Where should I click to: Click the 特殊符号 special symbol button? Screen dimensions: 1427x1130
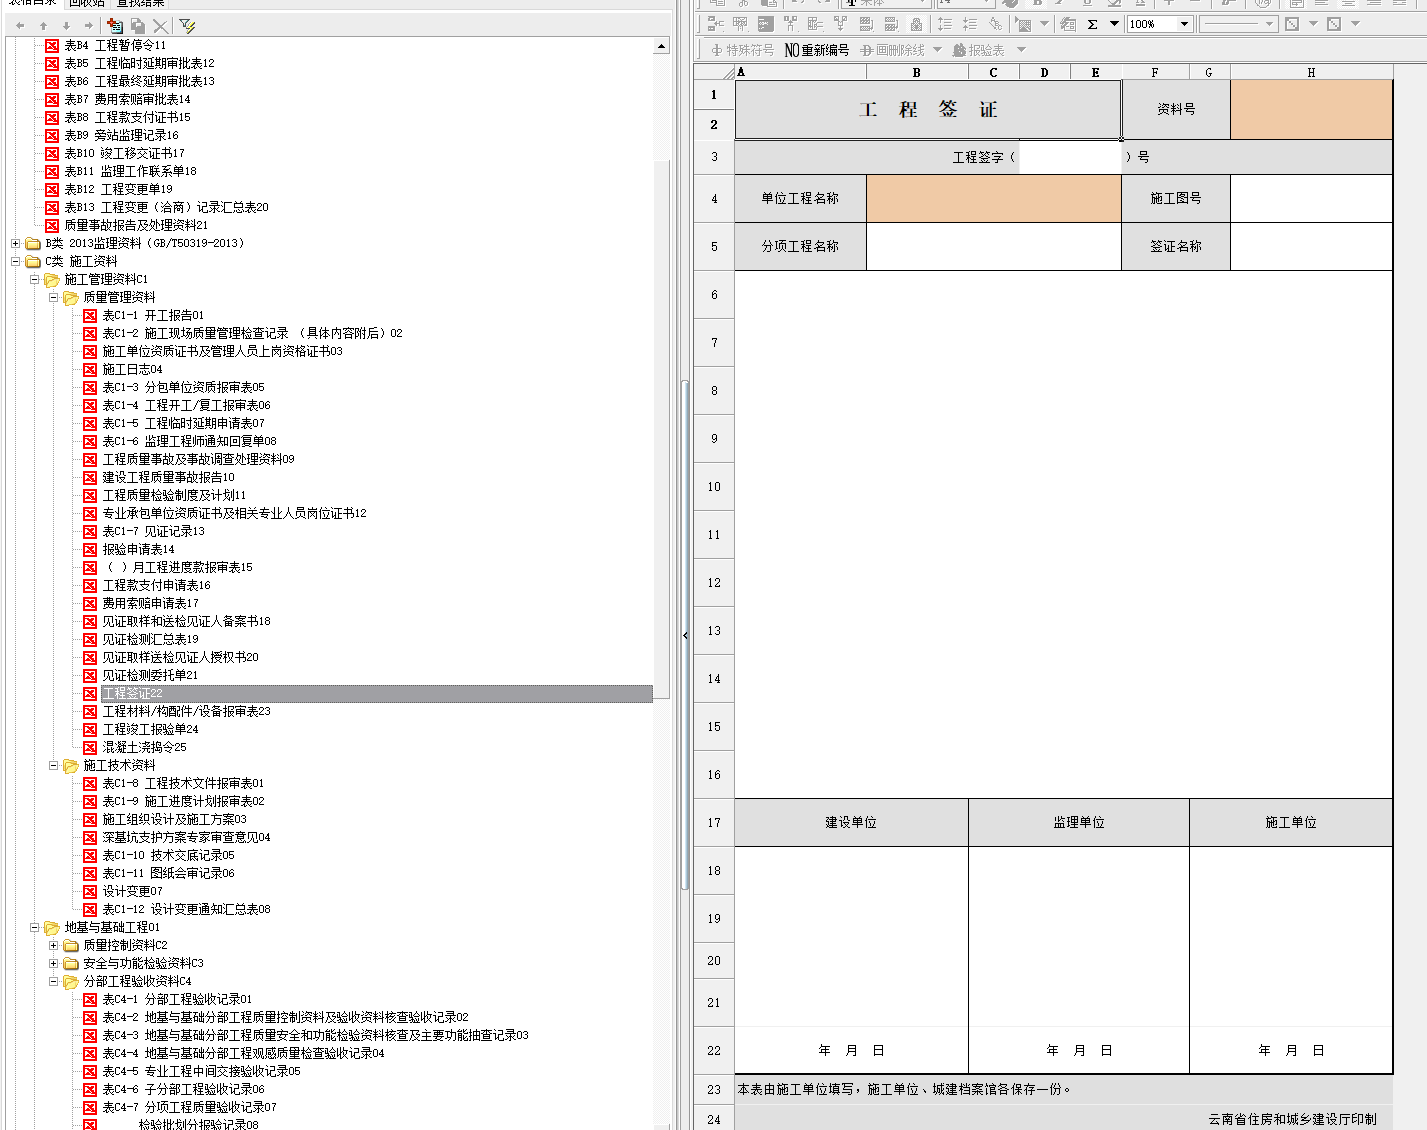[742, 50]
